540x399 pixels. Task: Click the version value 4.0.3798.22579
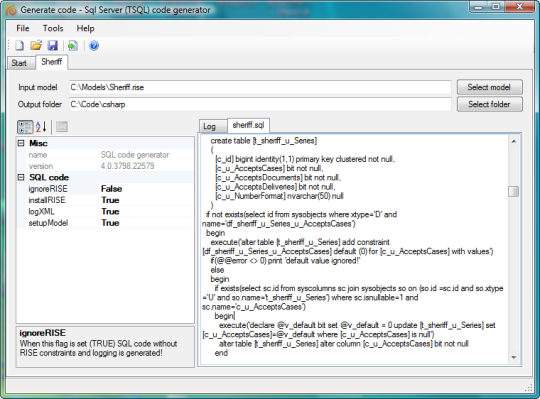pyautogui.click(x=127, y=166)
